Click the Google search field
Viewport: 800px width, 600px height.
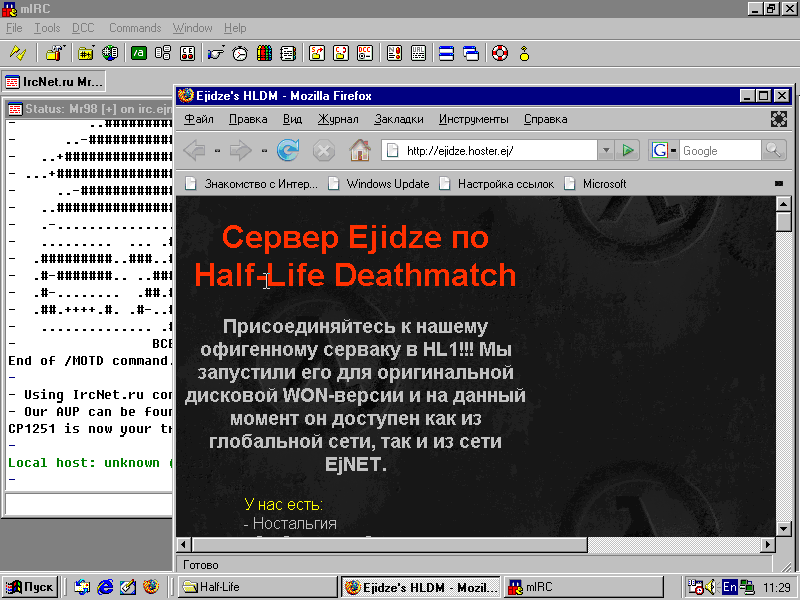[719, 151]
